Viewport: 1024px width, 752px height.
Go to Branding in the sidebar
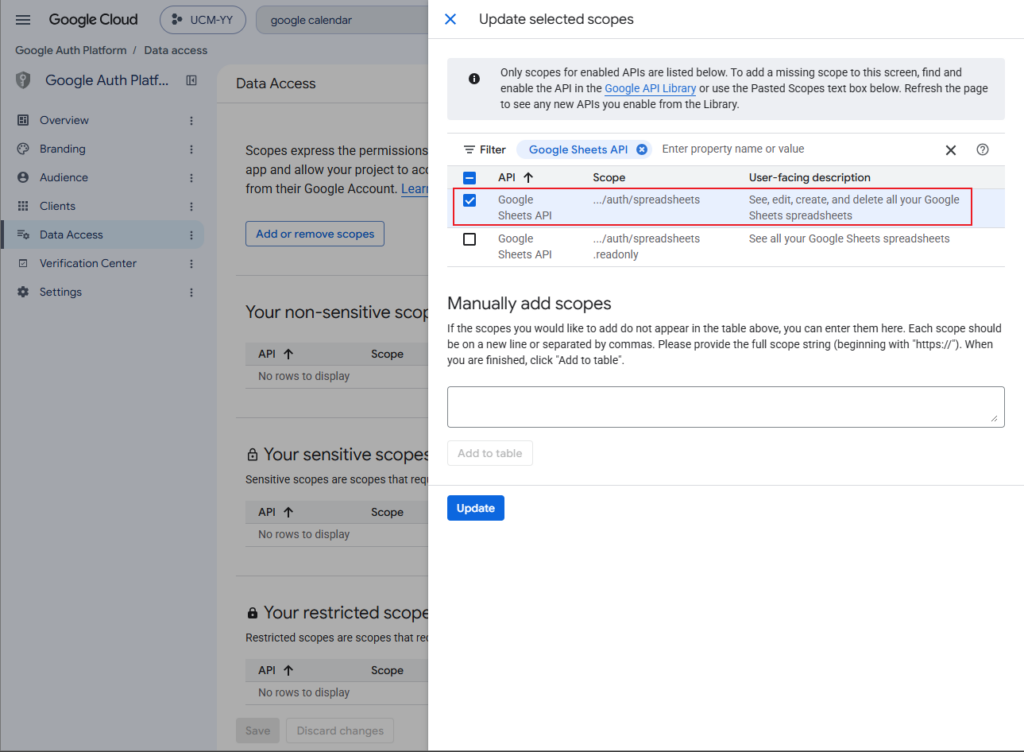click(x=62, y=149)
